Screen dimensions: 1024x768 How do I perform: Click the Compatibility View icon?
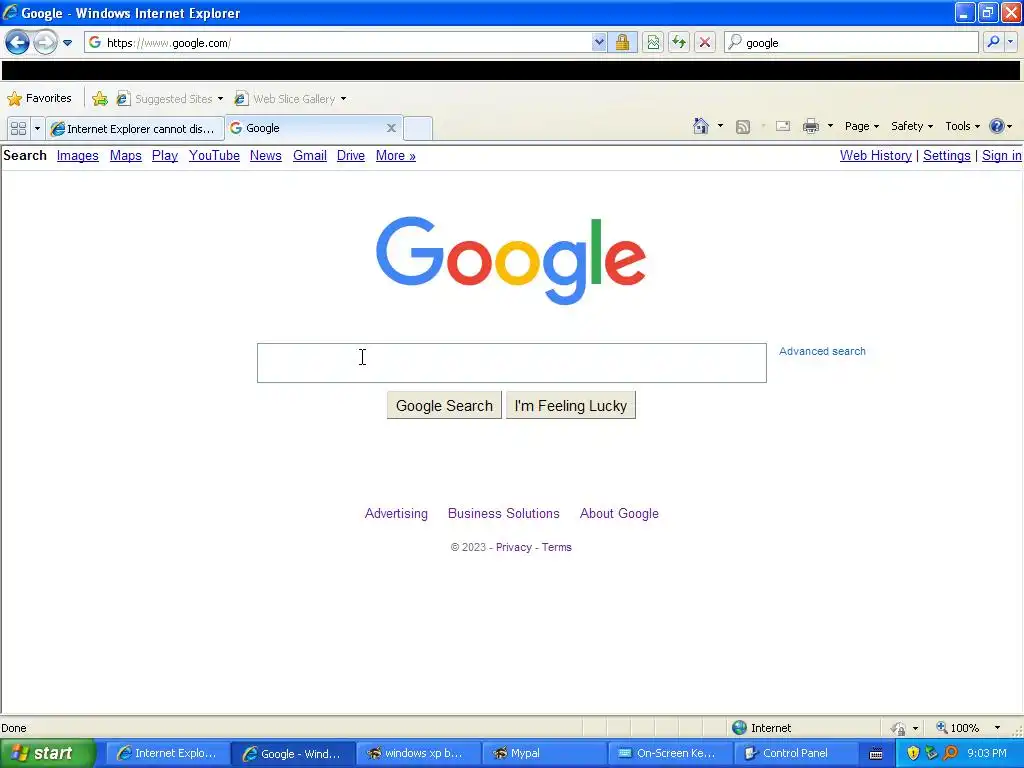click(652, 43)
